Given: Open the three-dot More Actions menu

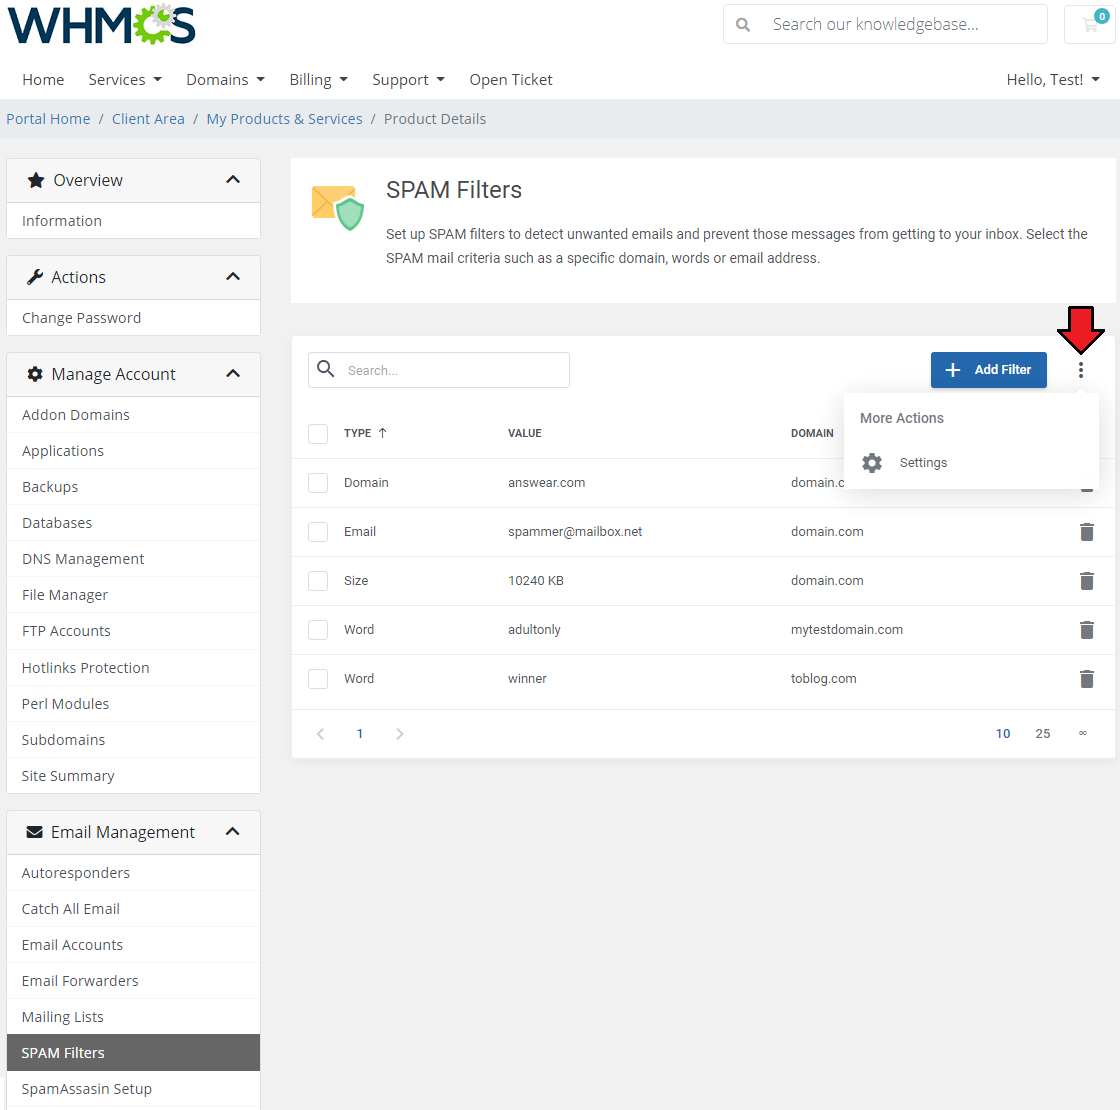Looking at the screenshot, I should [x=1081, y=369].
